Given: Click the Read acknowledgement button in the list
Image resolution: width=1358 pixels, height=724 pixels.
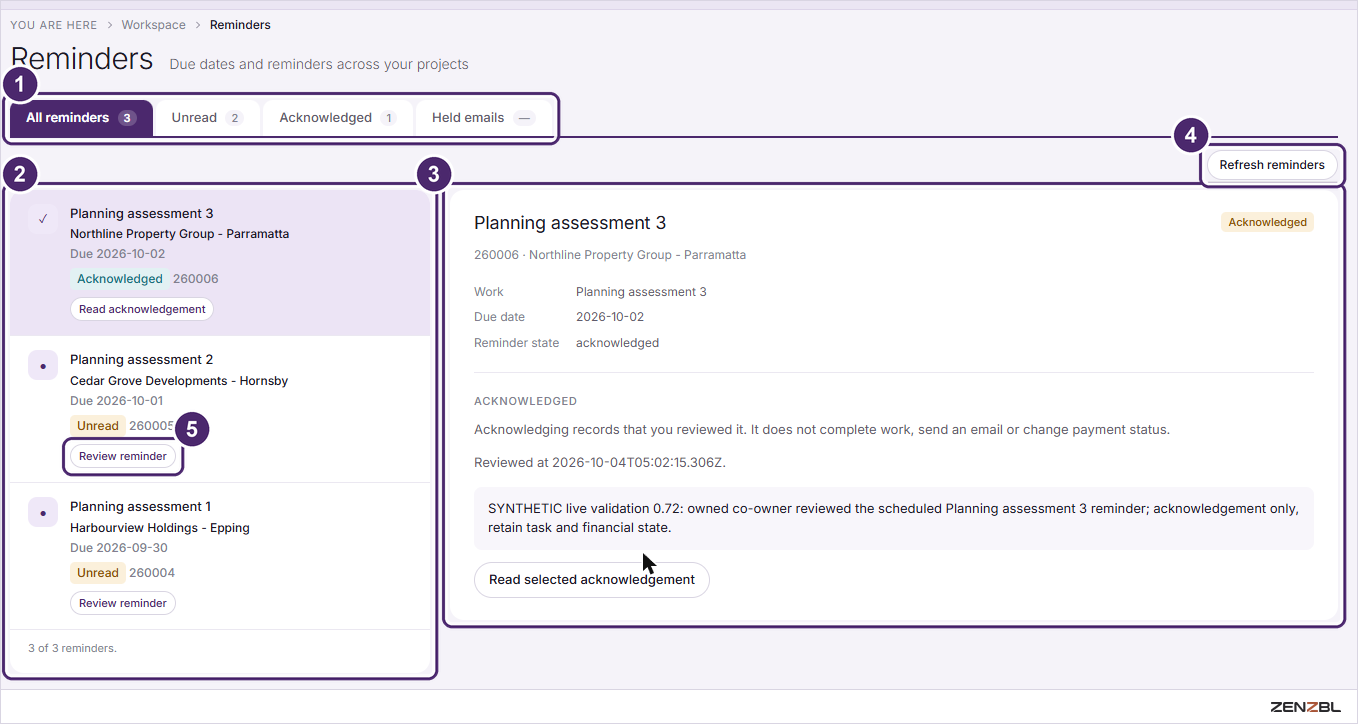Looking at the screenshot, I should (x=142, y=309).
